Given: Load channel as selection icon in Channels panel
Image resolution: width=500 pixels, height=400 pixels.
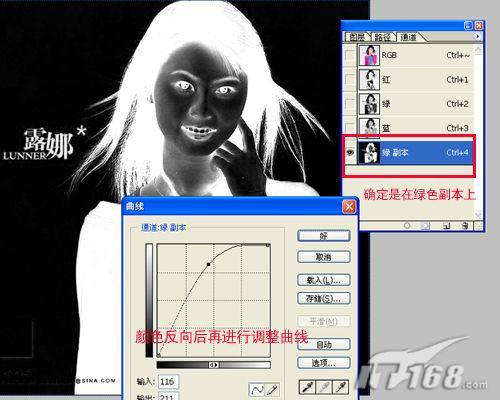Looking at the screenshot, I should (x=407, y=226).
